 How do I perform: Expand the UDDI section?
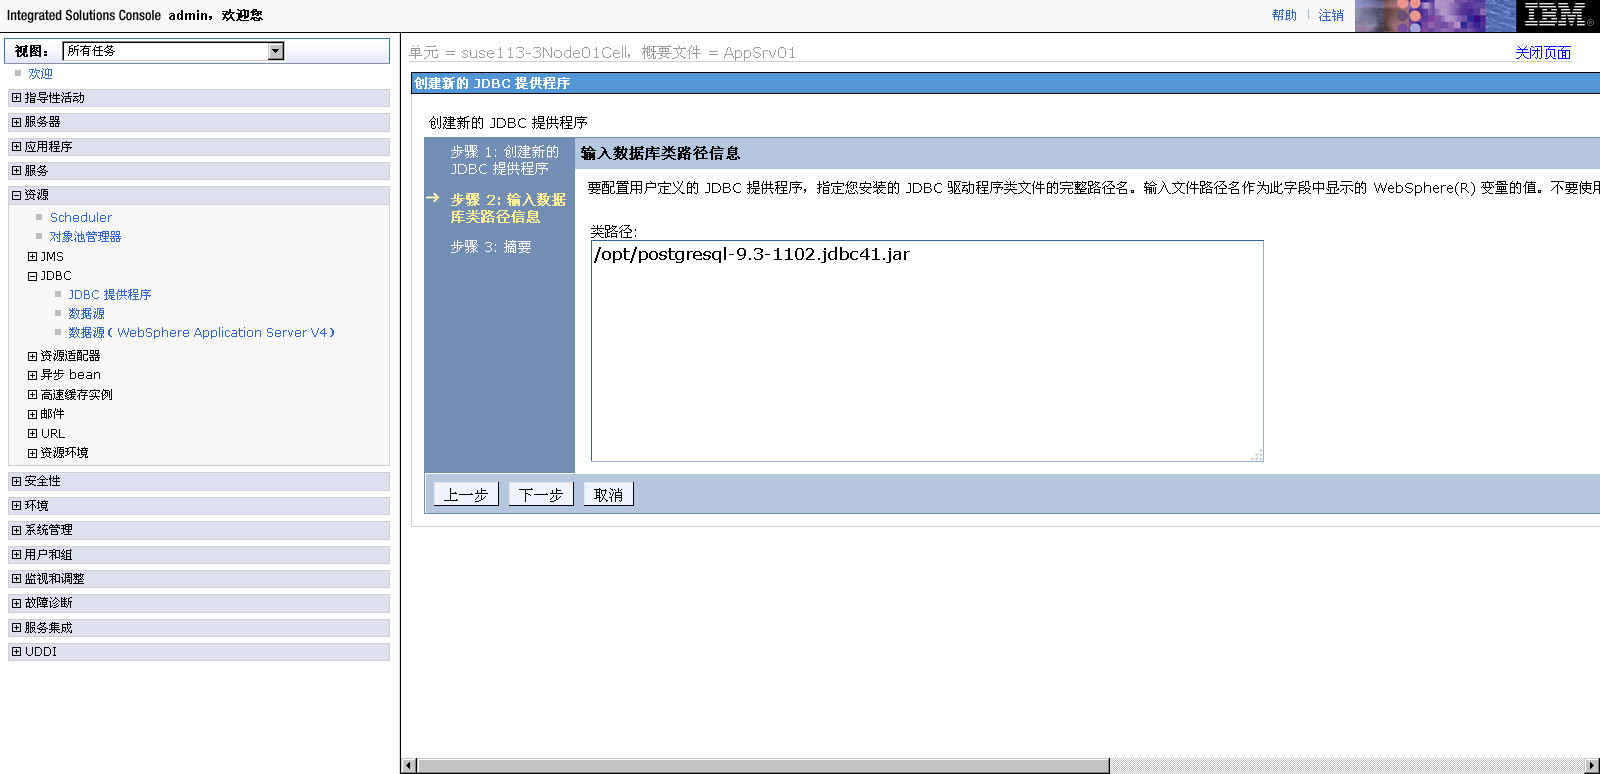16,652
